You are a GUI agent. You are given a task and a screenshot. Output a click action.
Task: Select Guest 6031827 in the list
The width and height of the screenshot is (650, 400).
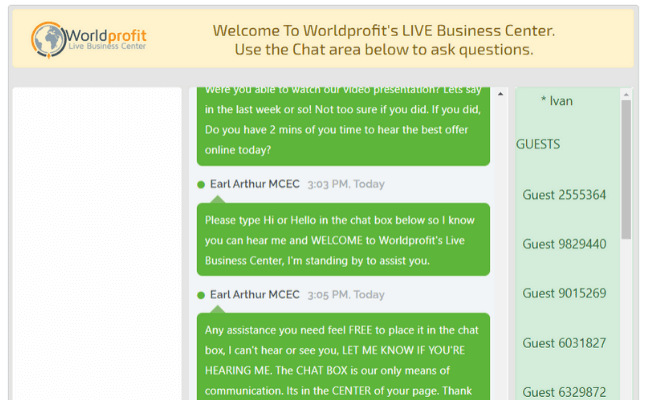(564, 343)
